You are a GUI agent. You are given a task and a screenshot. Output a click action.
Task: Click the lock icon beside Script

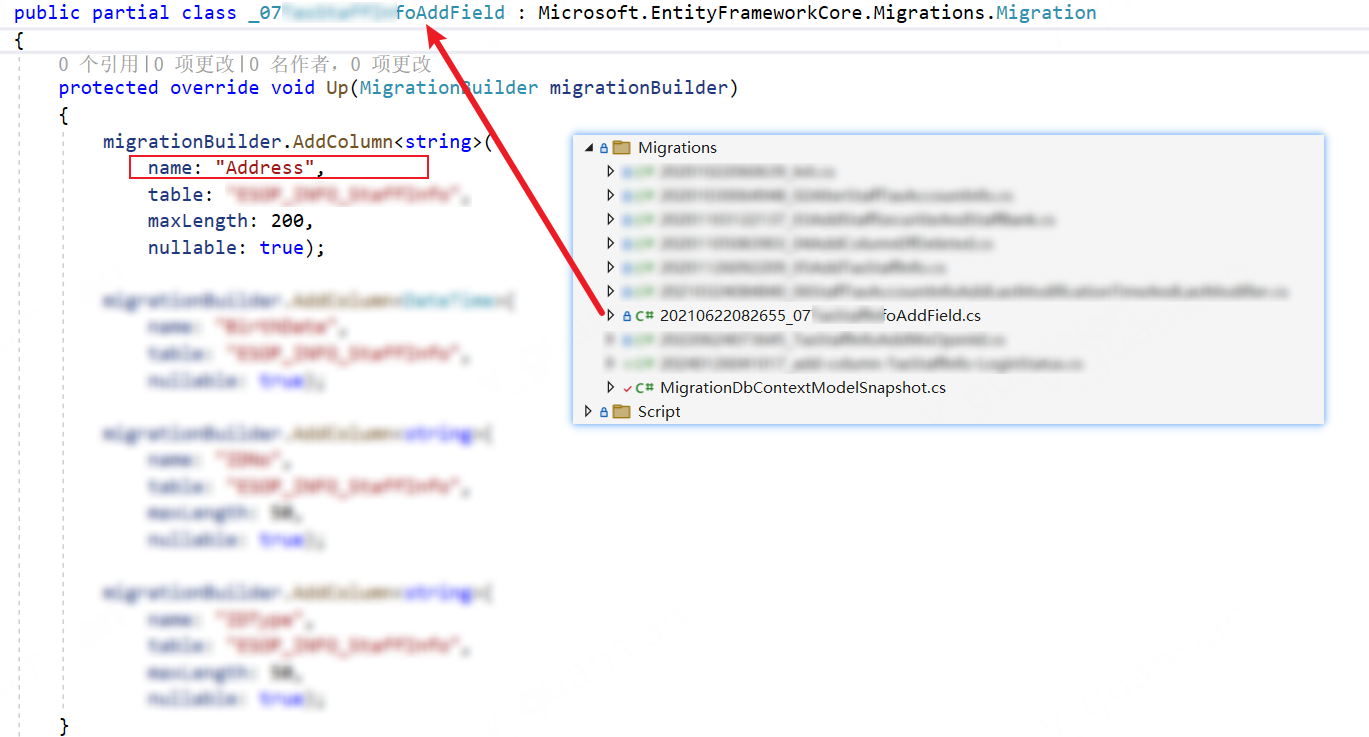pos(604,412)
